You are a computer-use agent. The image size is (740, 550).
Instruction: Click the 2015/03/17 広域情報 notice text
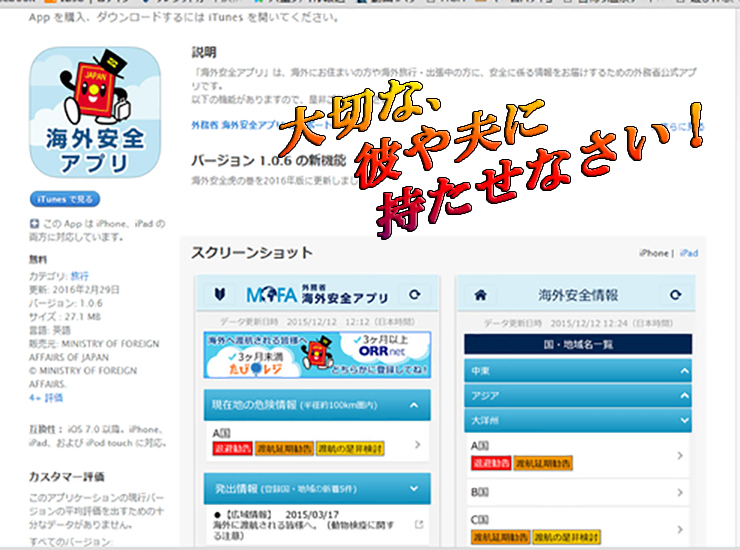303,525
